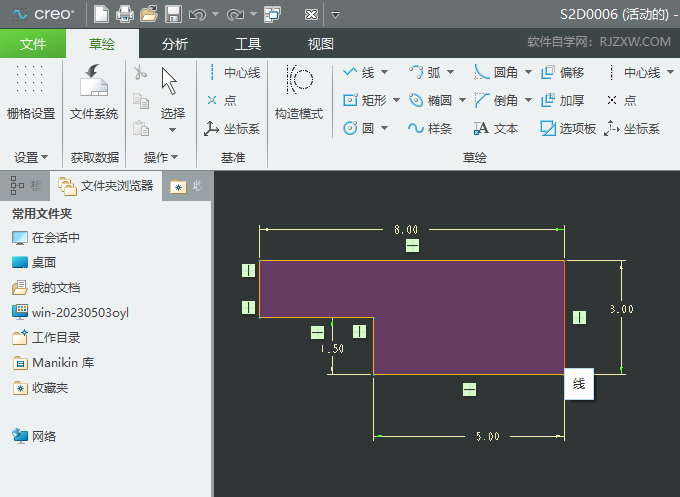680x497 pixels.
Task: Open the 文件 (File) menu tab
Action: (33, 44)
